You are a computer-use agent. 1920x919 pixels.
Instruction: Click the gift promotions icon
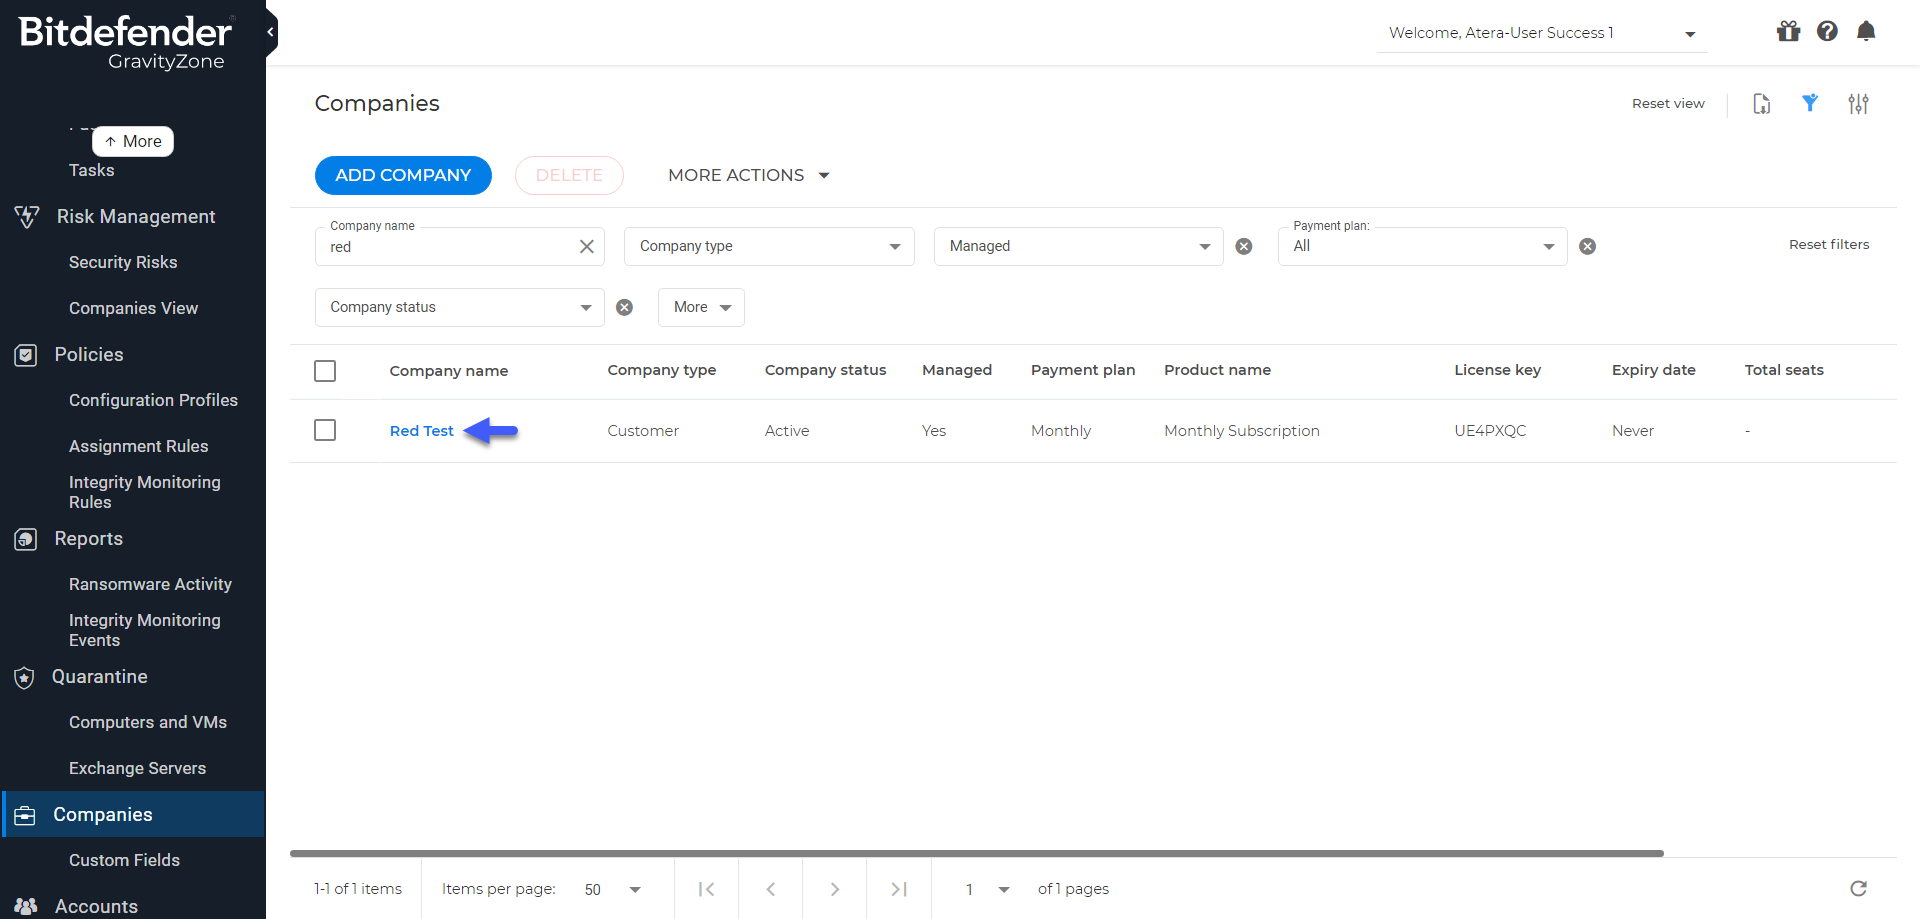1788,31
